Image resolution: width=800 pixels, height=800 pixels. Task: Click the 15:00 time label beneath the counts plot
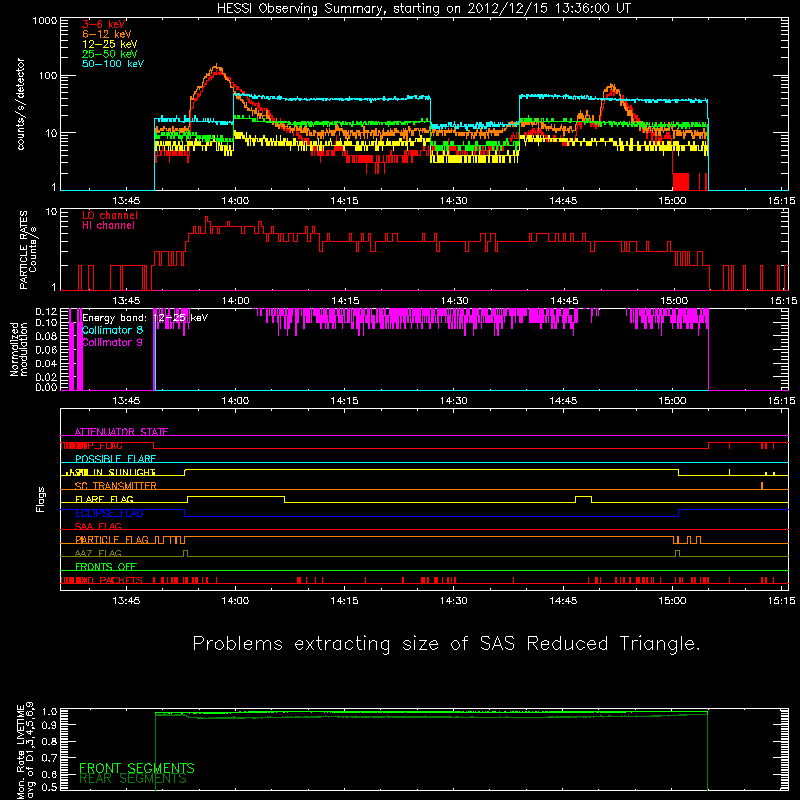point(672,201)
